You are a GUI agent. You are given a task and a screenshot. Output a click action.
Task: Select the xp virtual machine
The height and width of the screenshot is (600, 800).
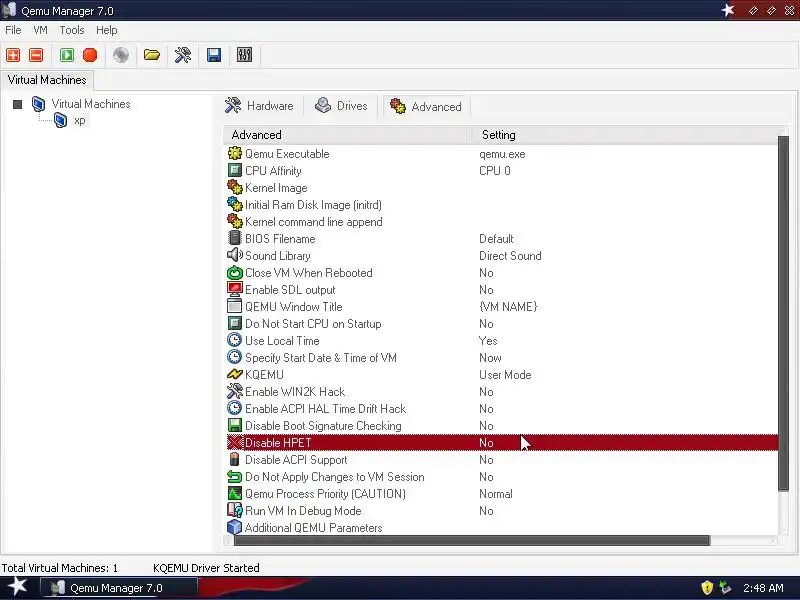[80, 121]
